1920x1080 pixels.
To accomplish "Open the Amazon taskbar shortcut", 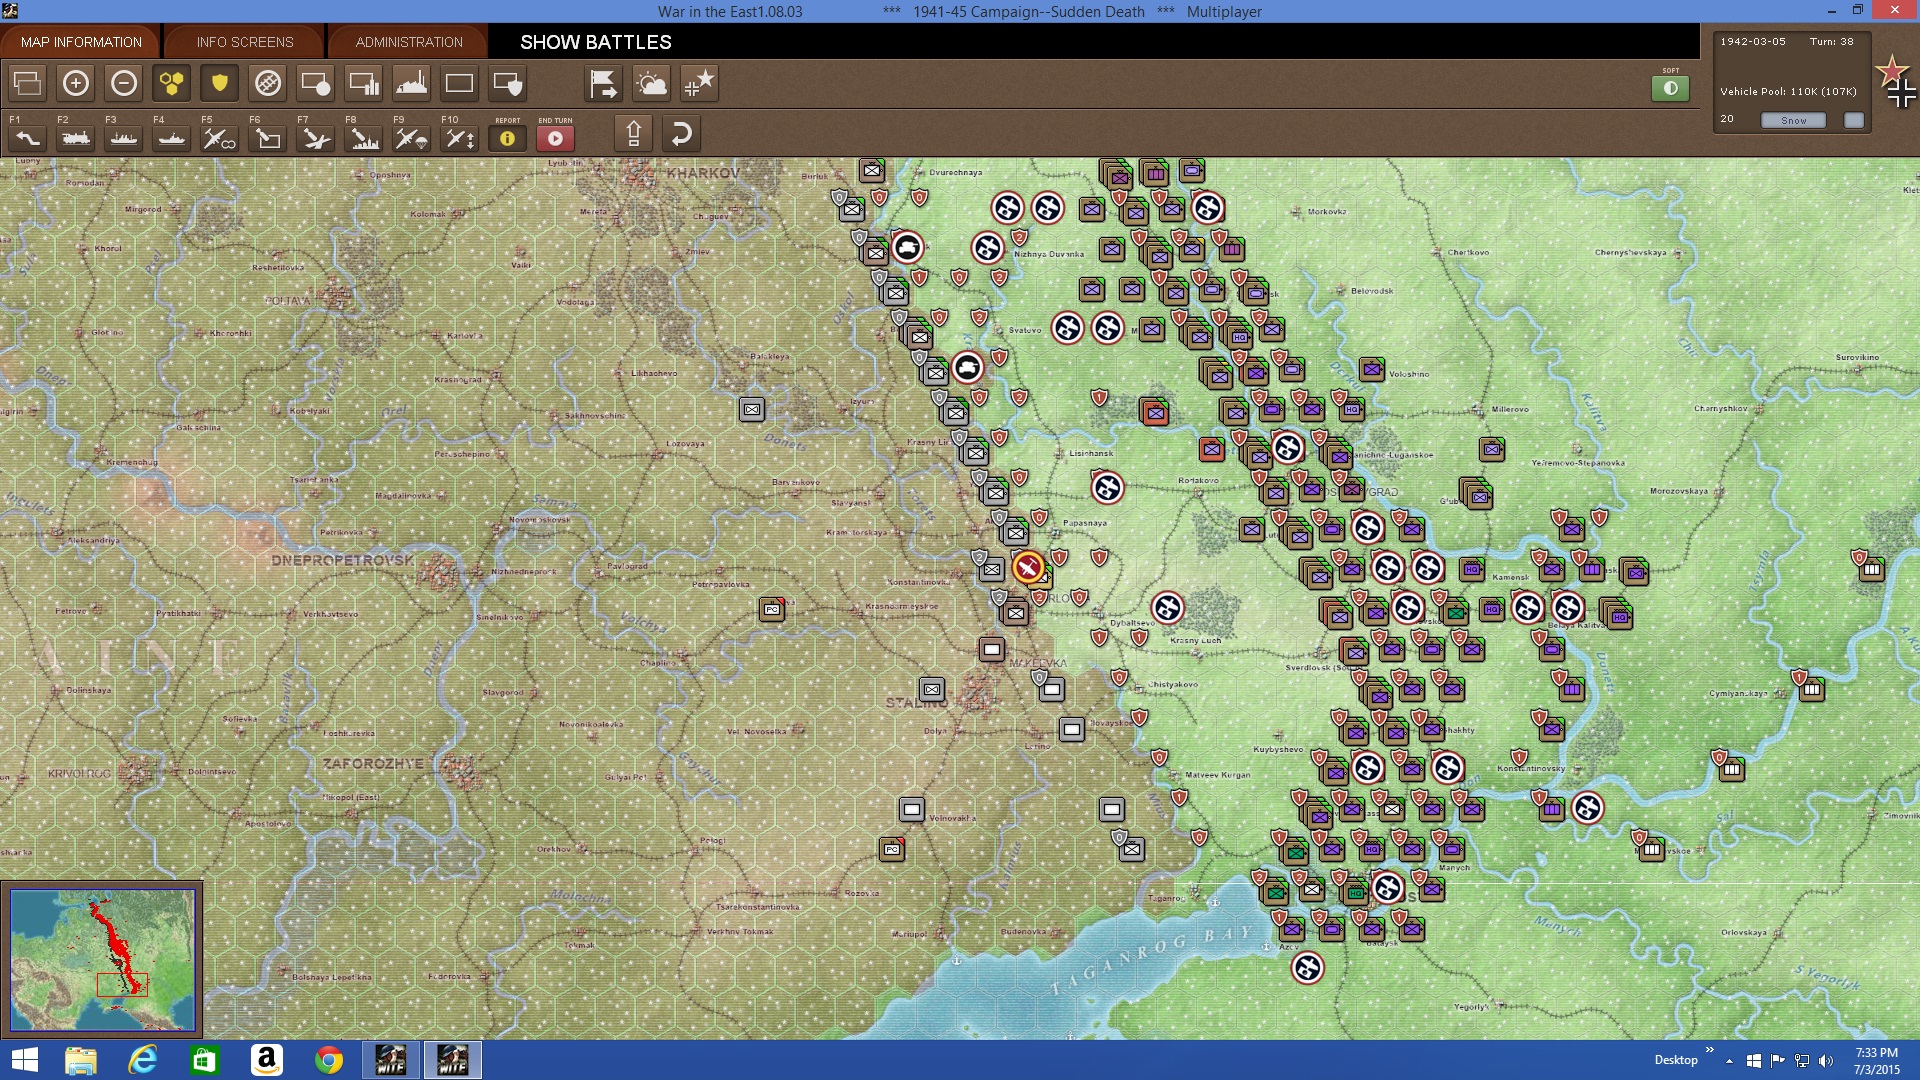I will pos(267,1060).
